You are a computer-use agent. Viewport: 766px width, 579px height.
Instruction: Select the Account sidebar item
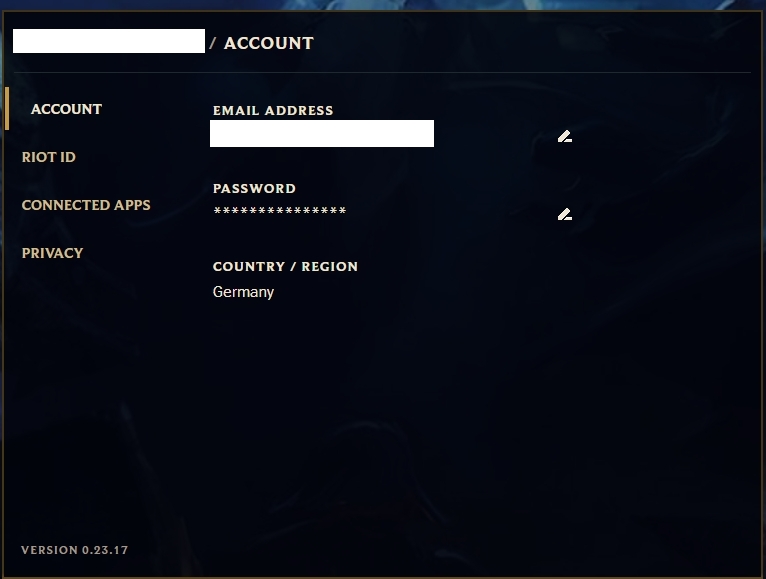pyautogui.click(x=66, y=109)
